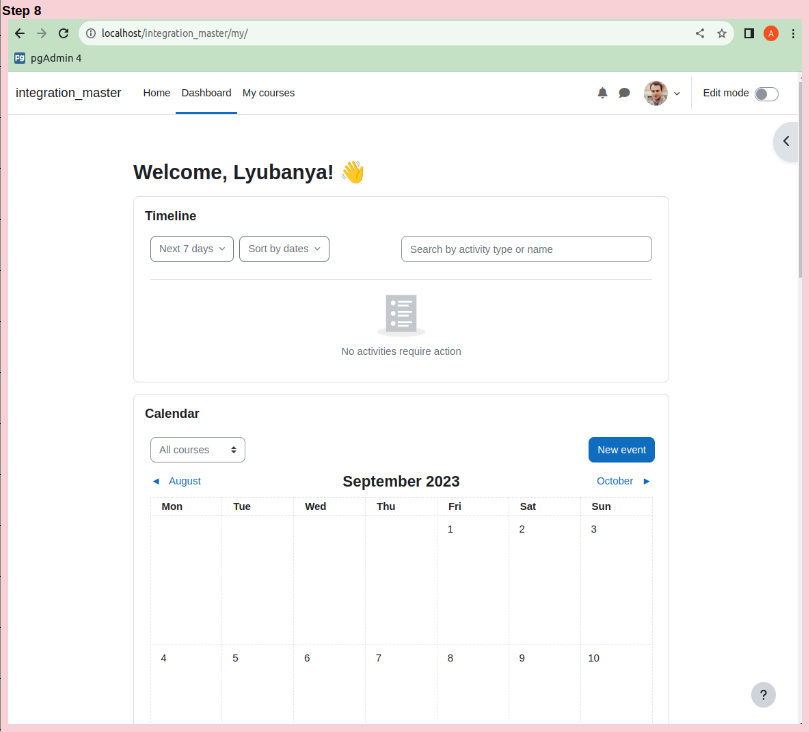Image resolution: width=809 pixels, height=732 pixels.
Task: Focus the timeline activity search field
Action: pyautogui.click(x=526, y=249)
